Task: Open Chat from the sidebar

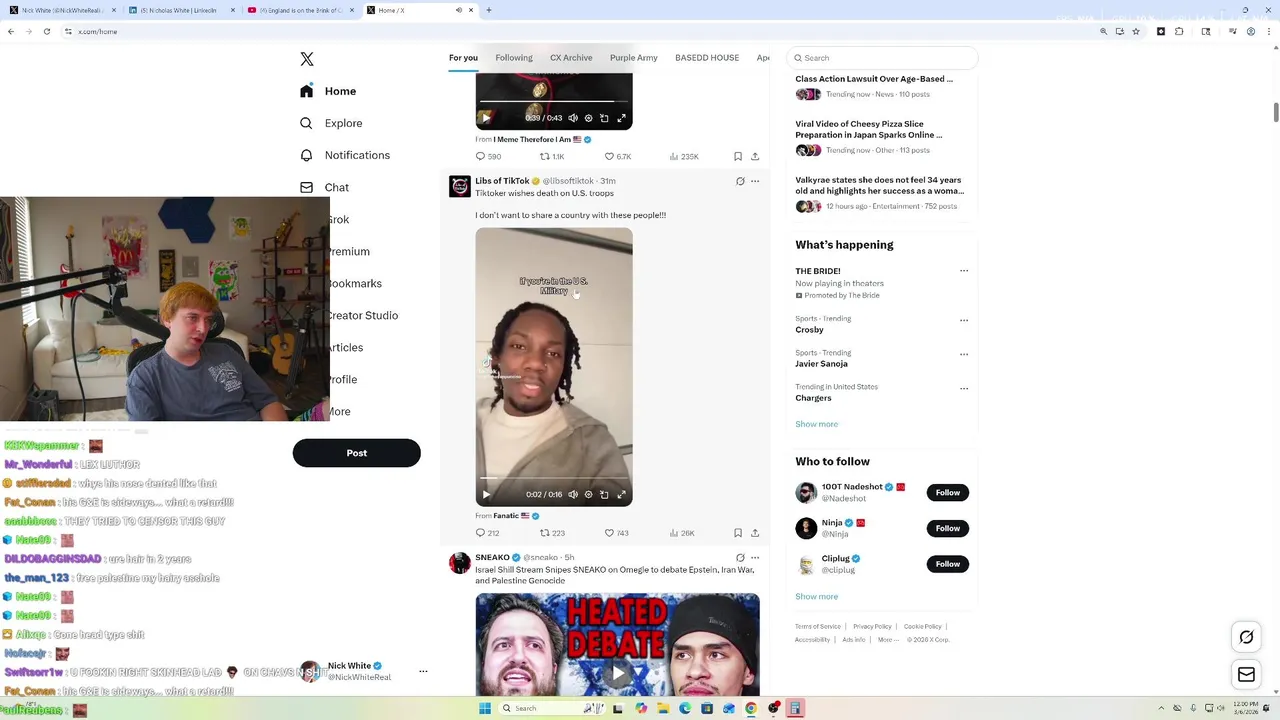Action: click(x=324, y=187)
